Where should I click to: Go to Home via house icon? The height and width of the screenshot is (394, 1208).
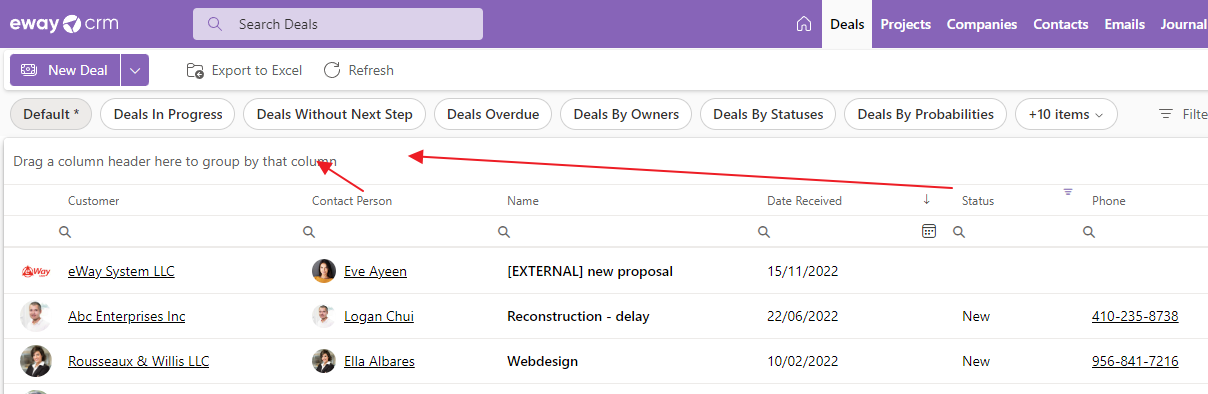[804, 24]
